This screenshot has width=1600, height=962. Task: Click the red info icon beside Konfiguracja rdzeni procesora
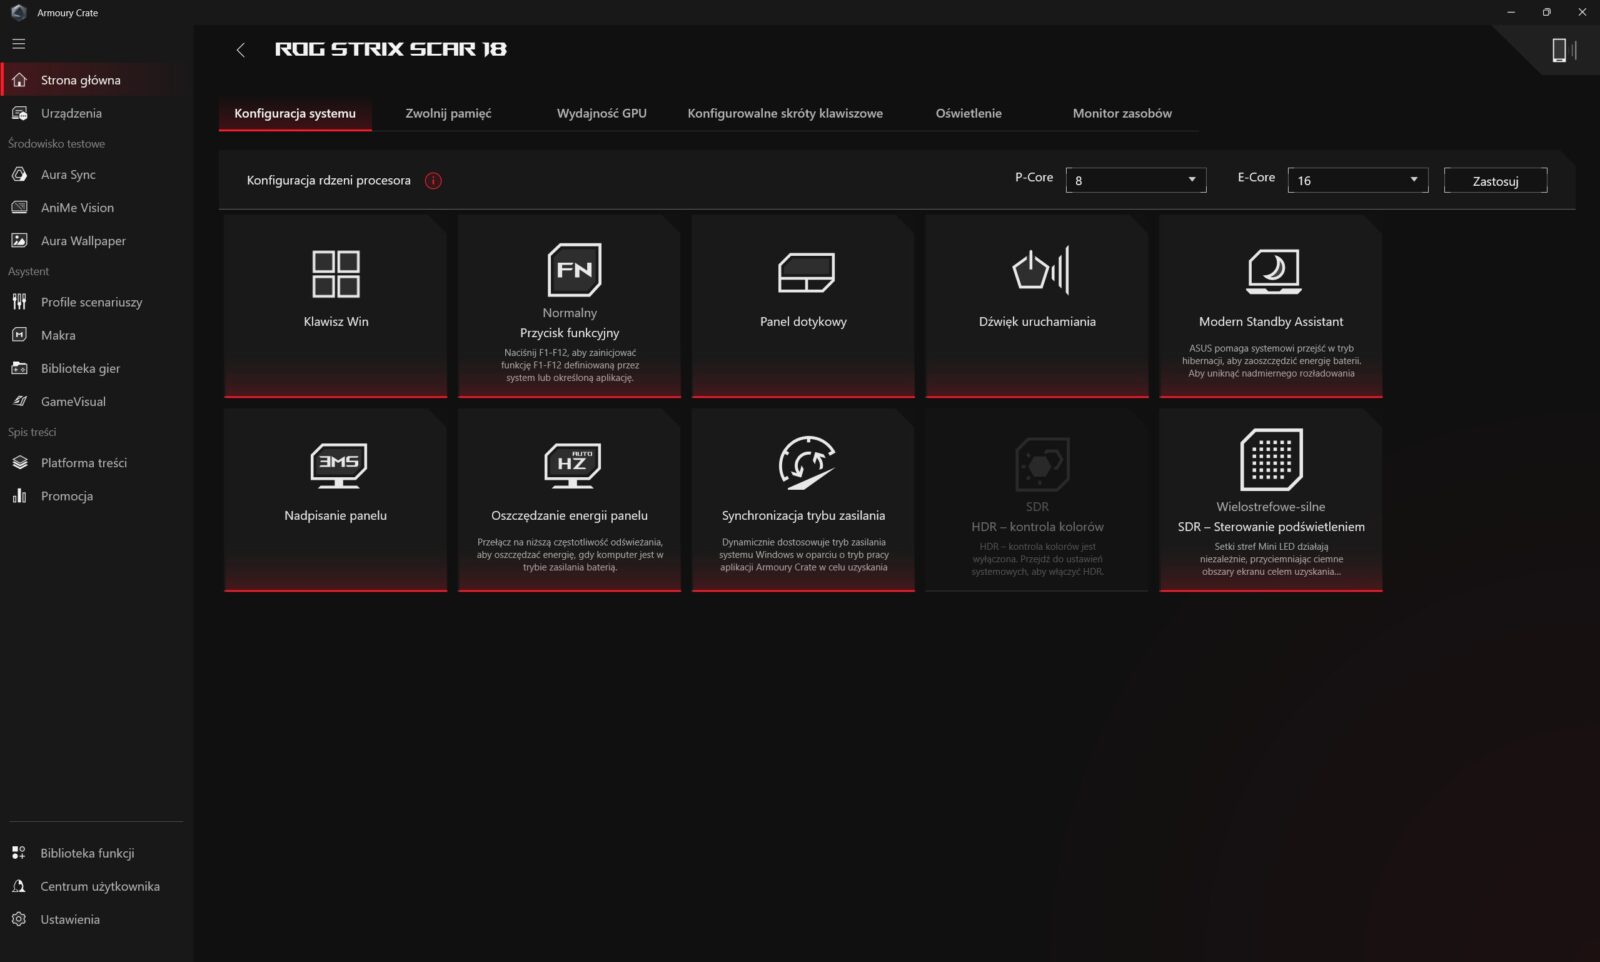click(x=433, y=181)
